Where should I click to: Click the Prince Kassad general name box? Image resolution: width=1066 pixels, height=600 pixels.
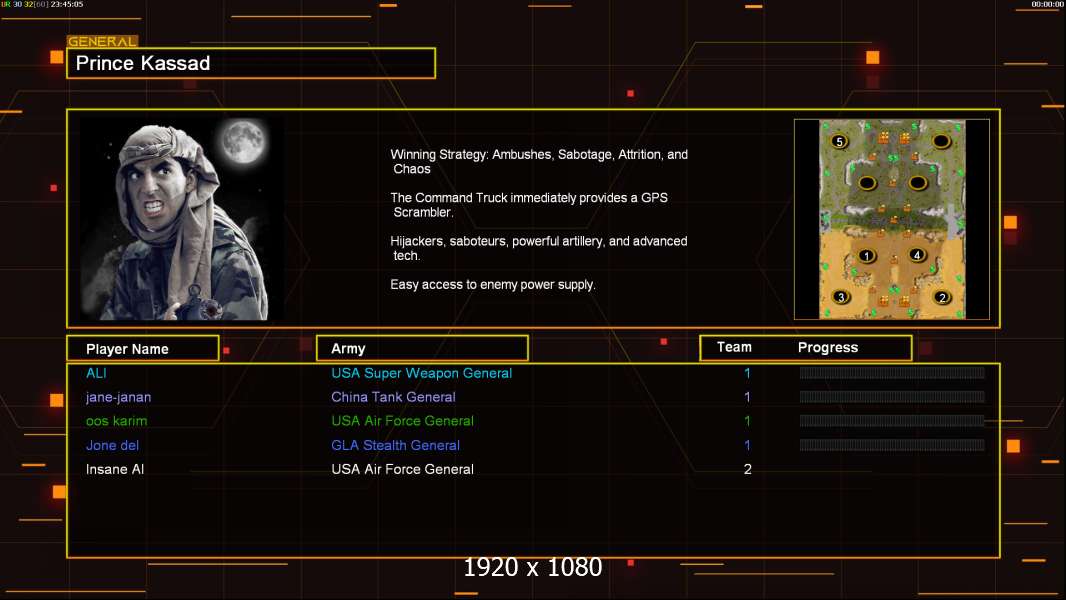(251, 63)
